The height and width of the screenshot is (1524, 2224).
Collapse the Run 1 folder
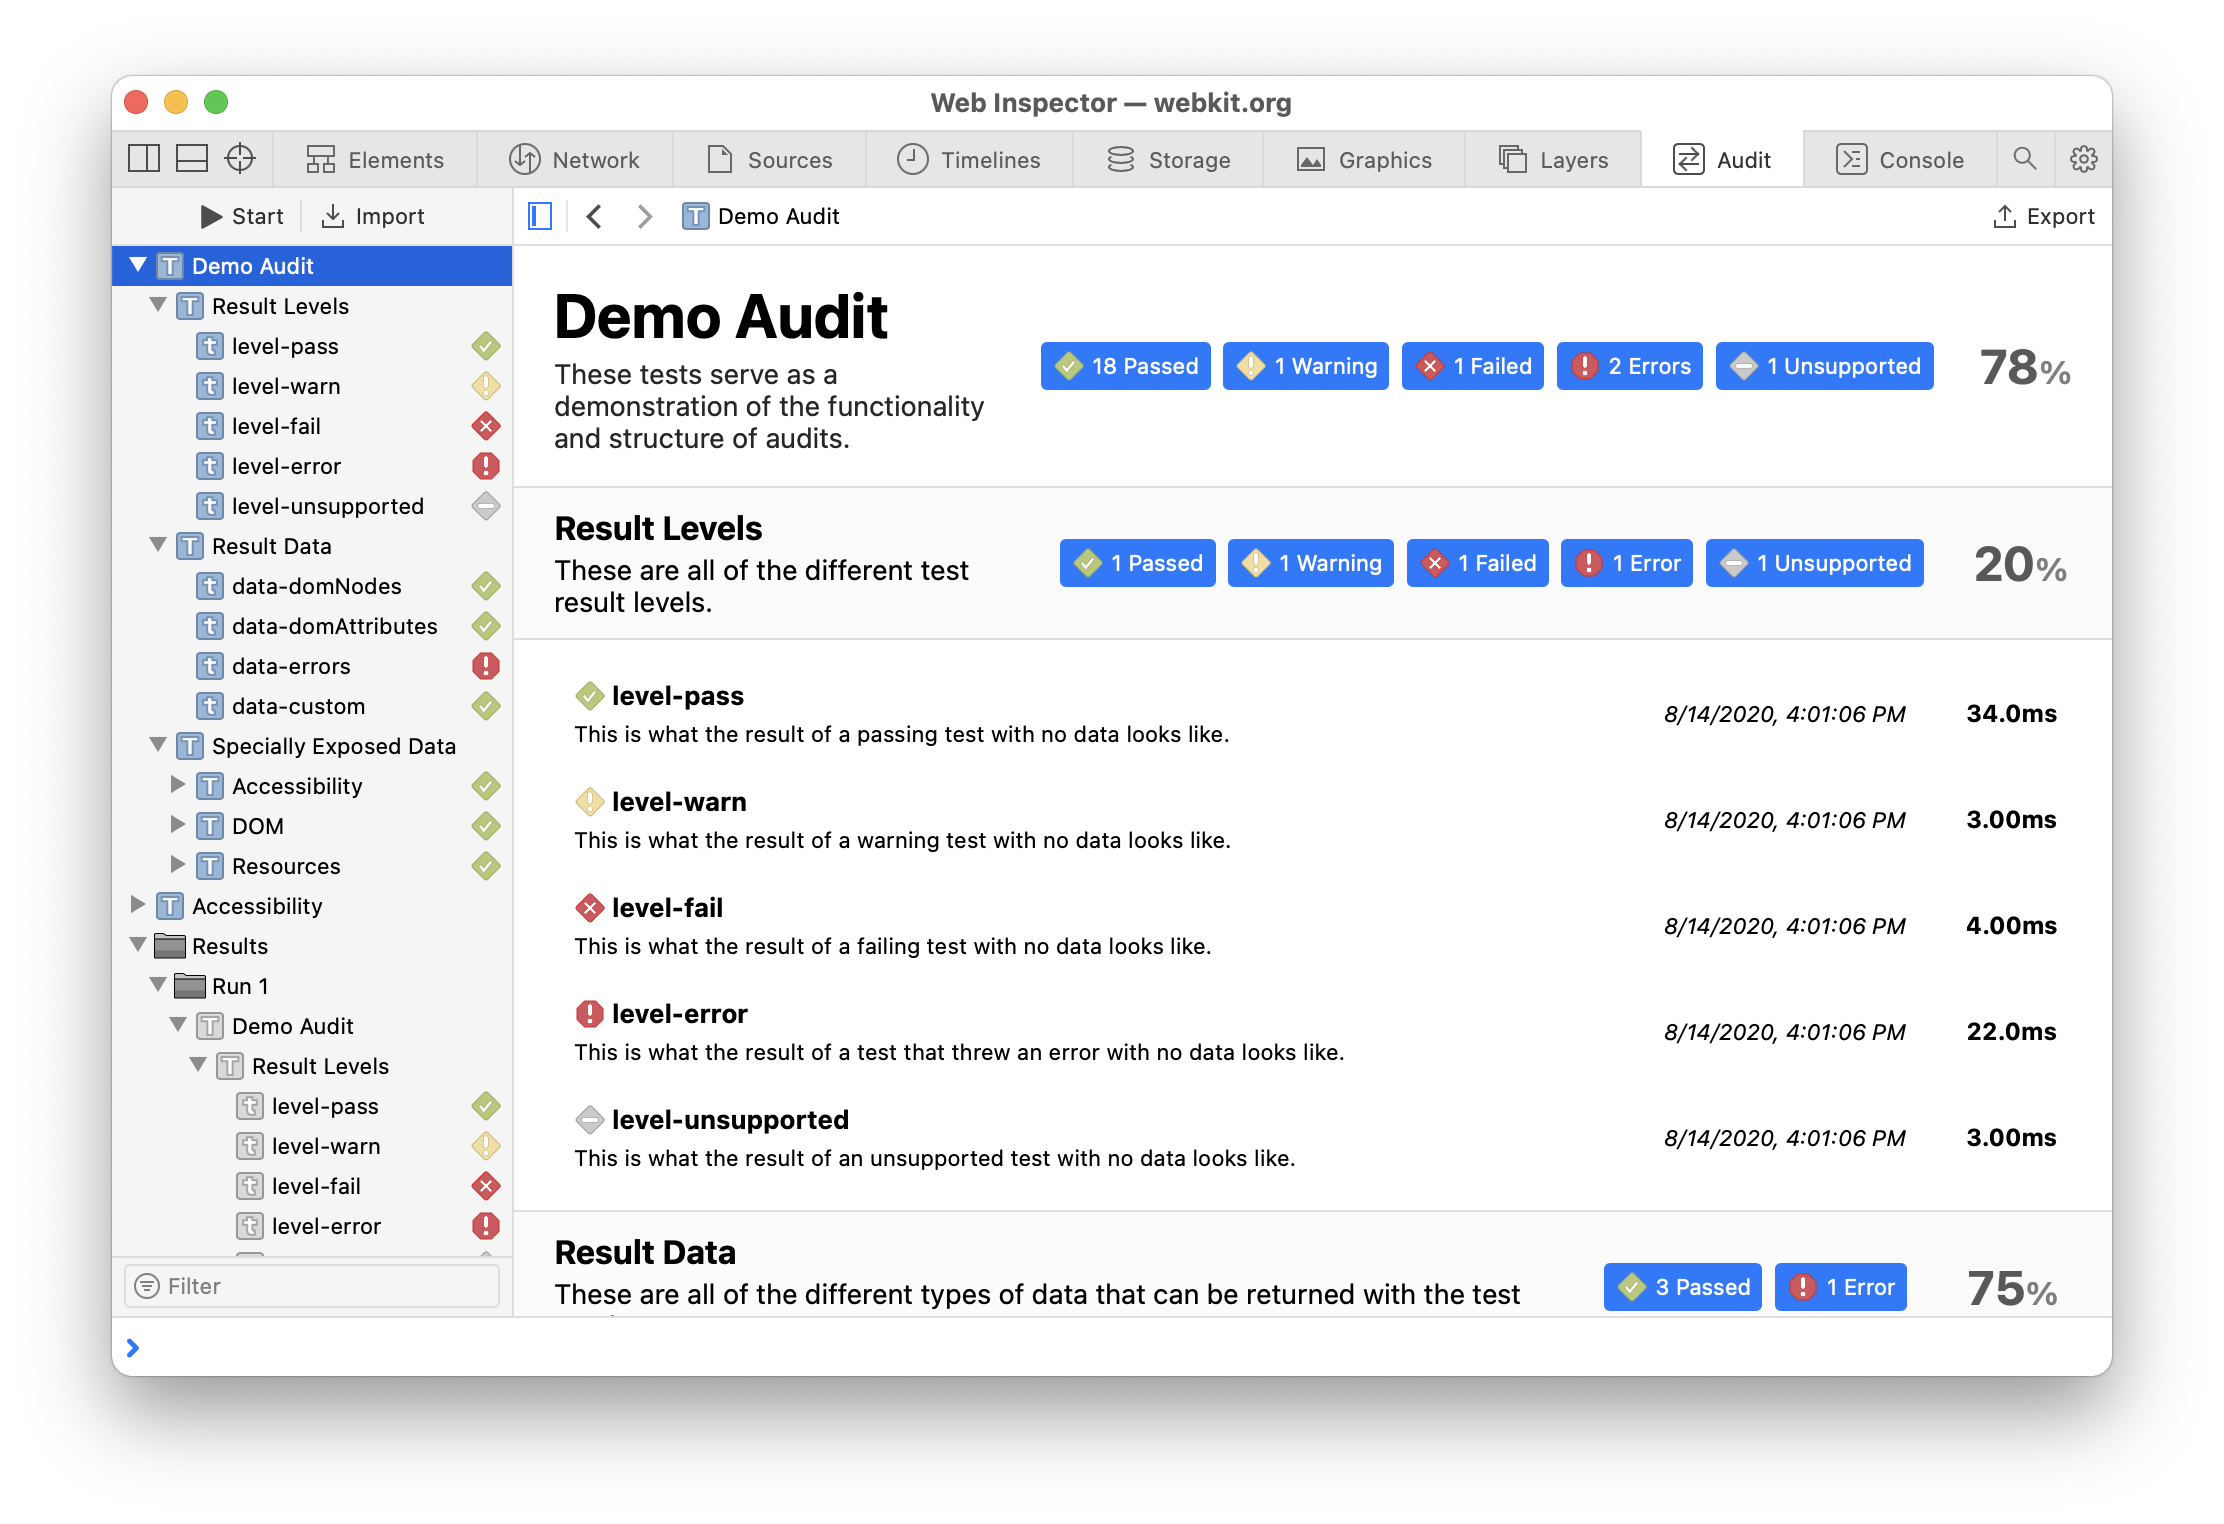pos(158,985)
